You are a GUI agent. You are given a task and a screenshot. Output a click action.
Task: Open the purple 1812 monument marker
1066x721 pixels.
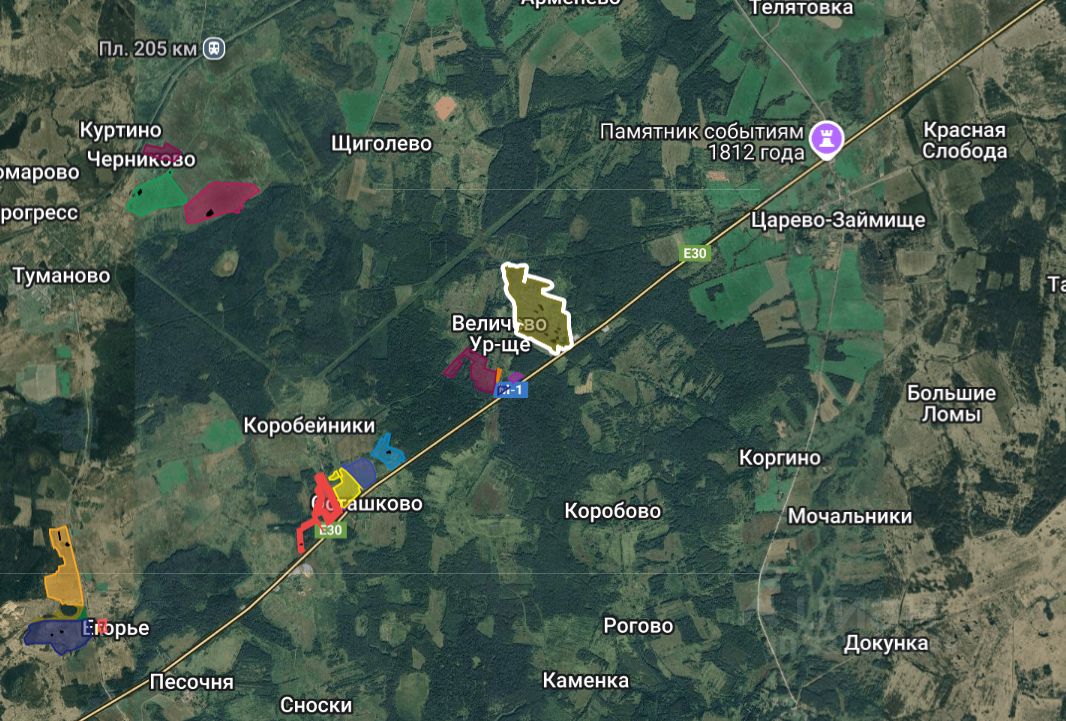[826, 139]
